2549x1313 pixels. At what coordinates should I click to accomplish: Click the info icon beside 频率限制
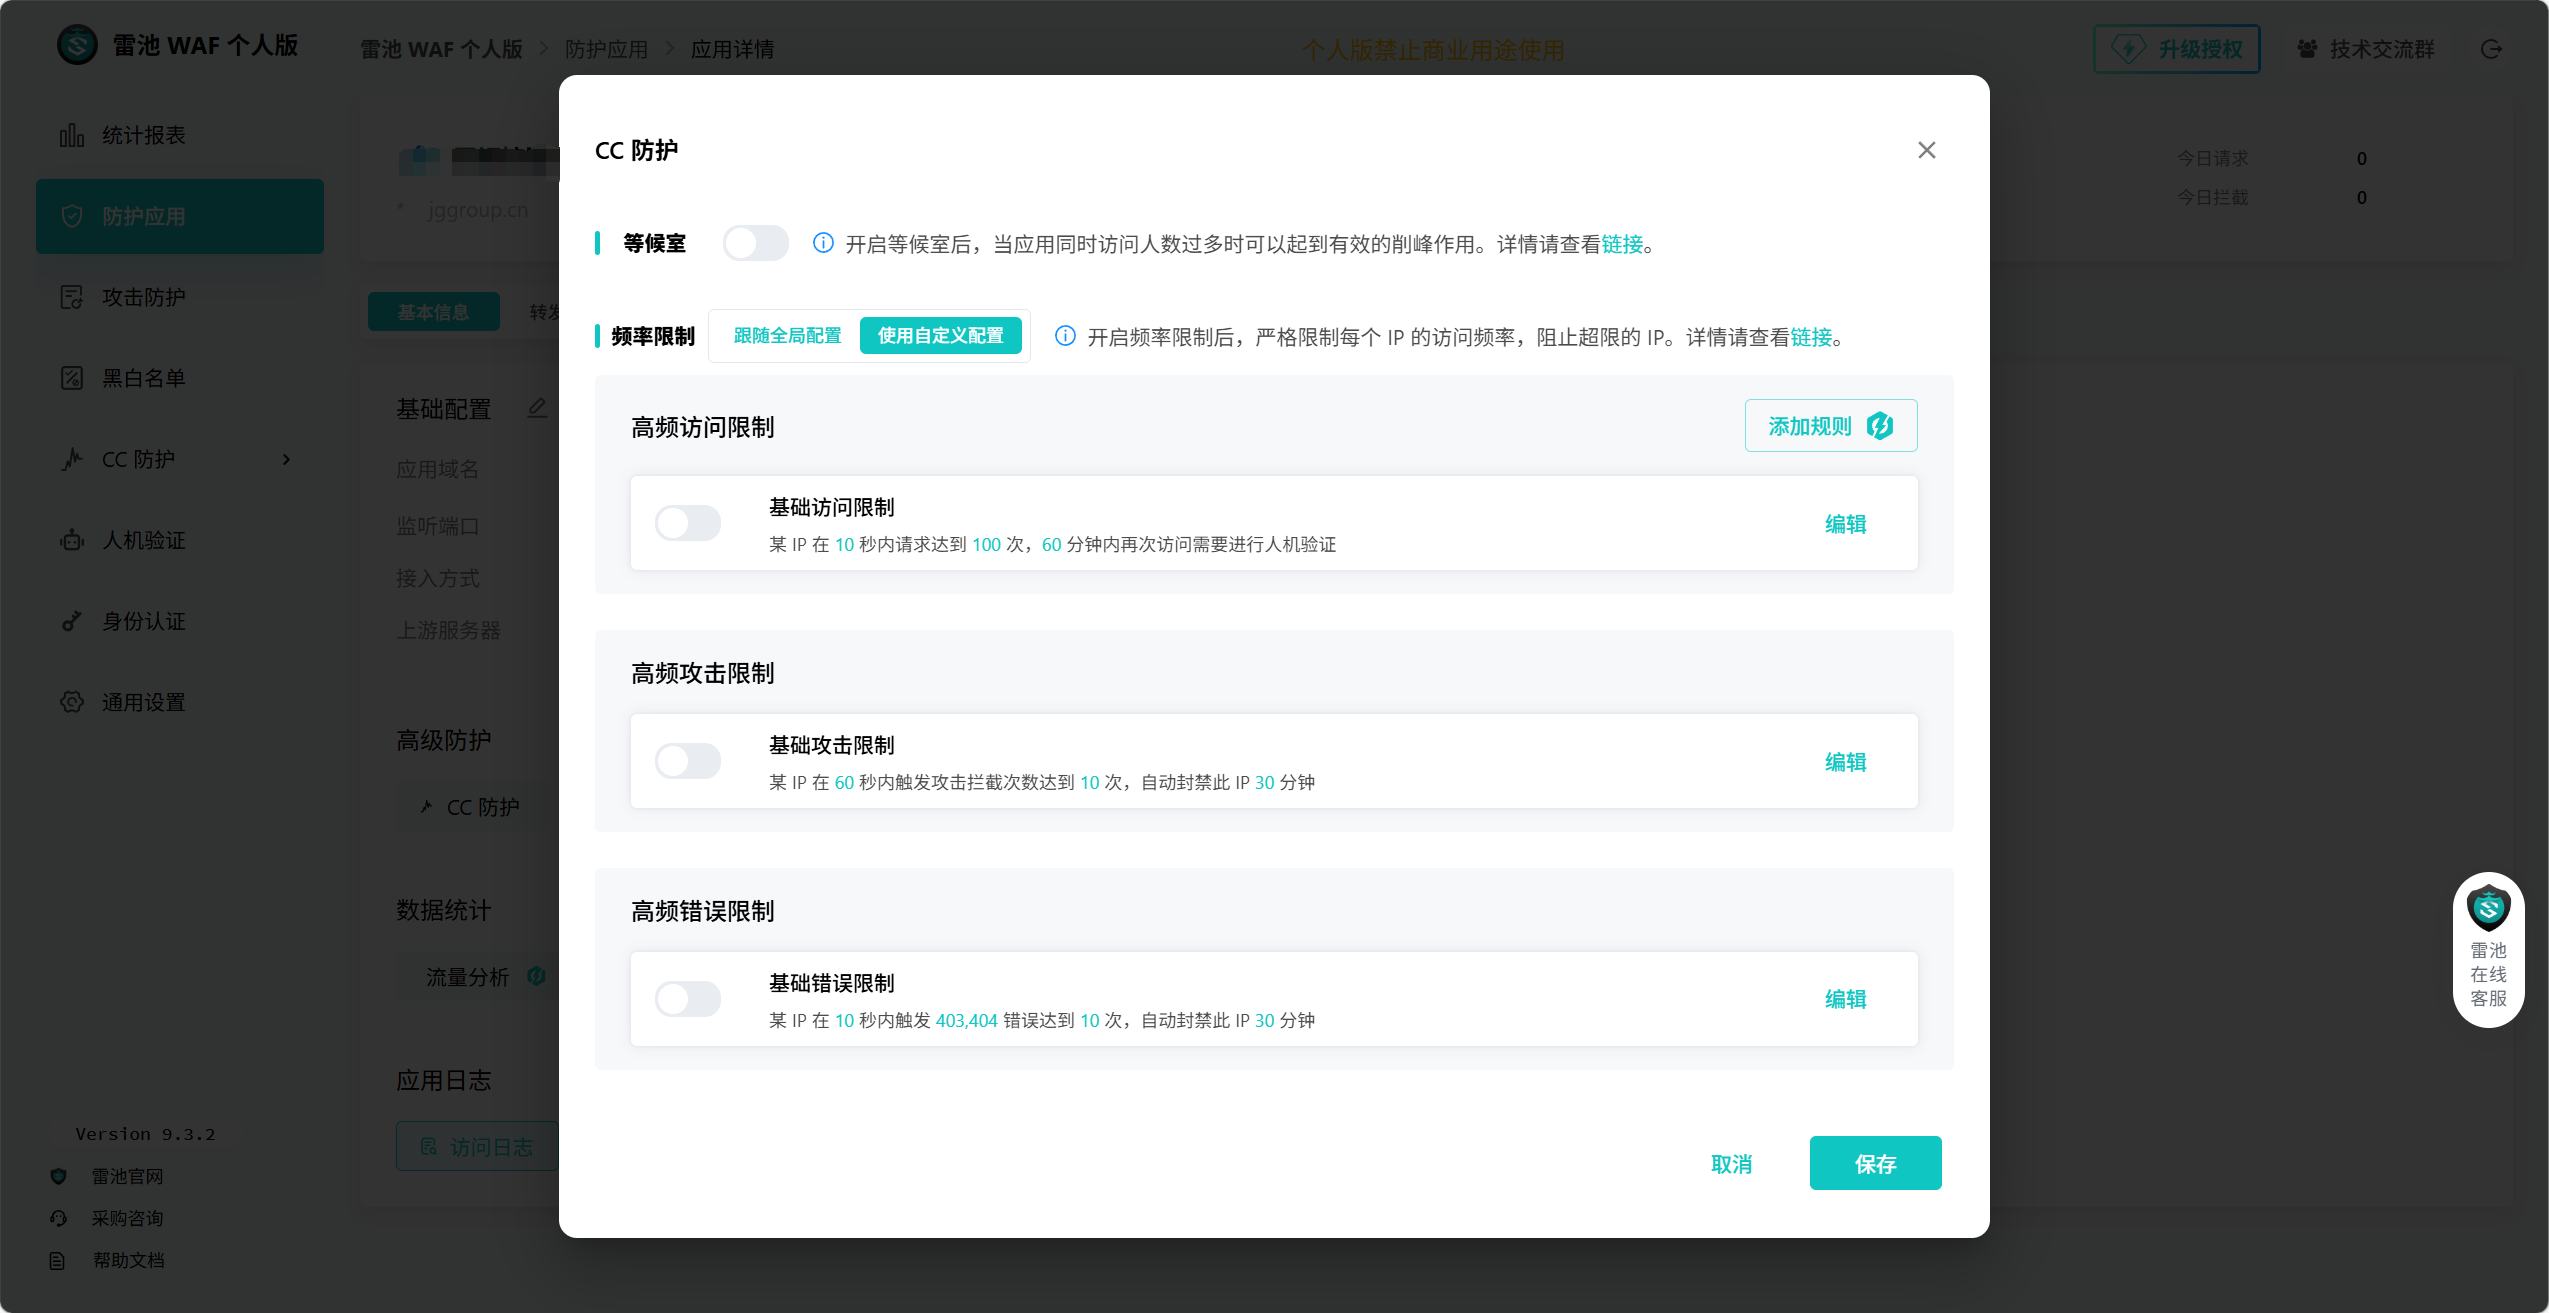click(x=1065, y=336)
